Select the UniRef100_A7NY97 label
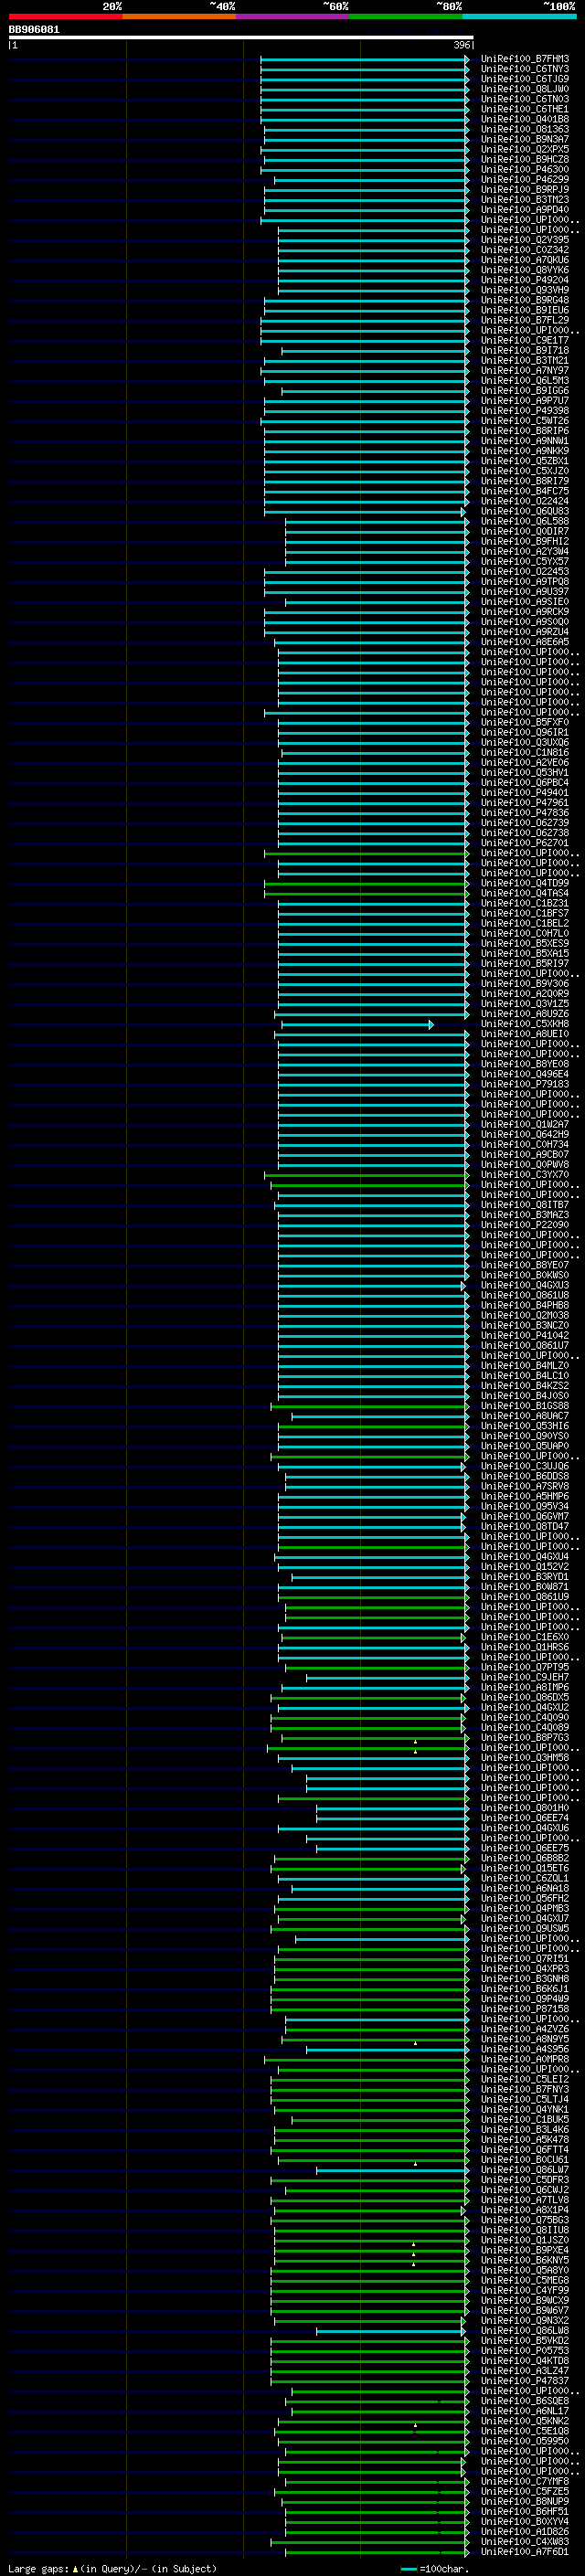This screenshot has width=585, height=2576. click(525, 371)
